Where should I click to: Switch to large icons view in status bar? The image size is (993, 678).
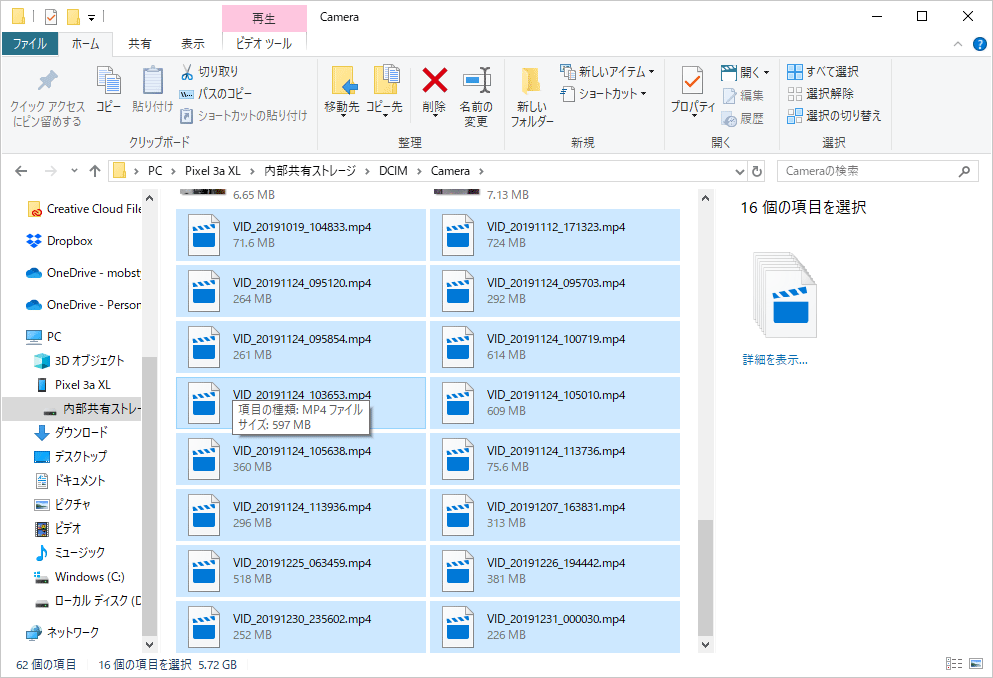(977, 663)
